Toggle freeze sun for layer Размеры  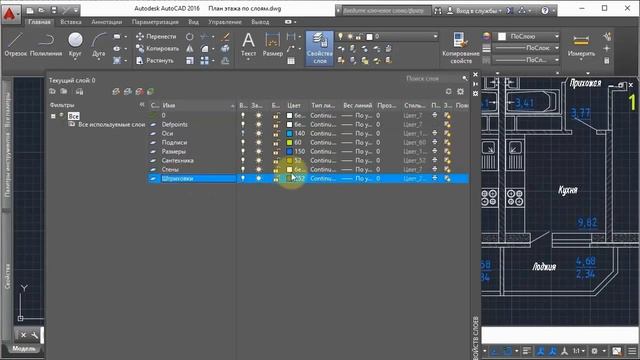click(x=258, y=151)
